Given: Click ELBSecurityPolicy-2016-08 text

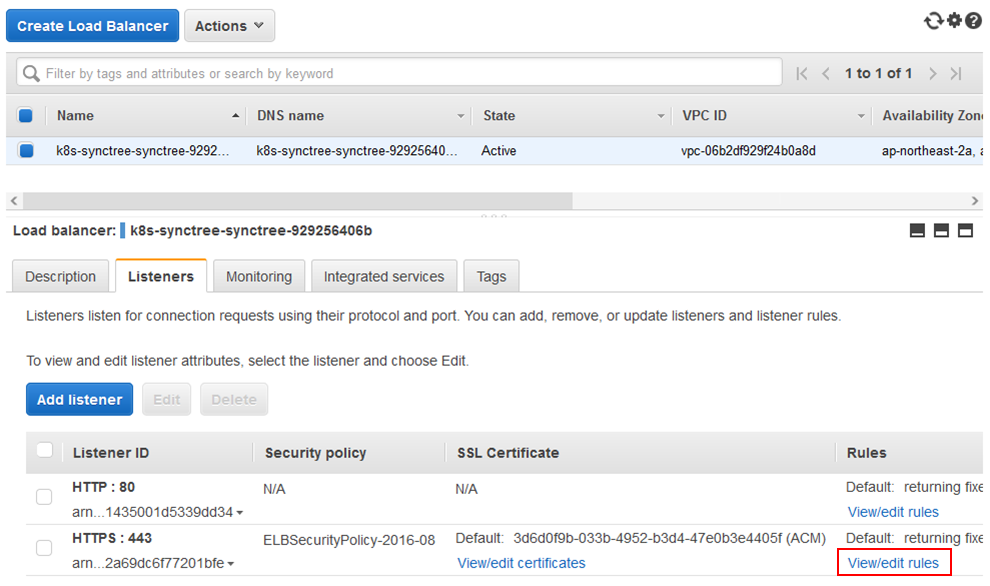Looking at the screenshot, I should click(349, 541).
